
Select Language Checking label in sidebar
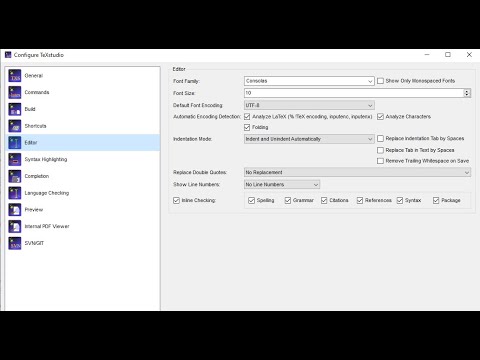tap(47, 193)
